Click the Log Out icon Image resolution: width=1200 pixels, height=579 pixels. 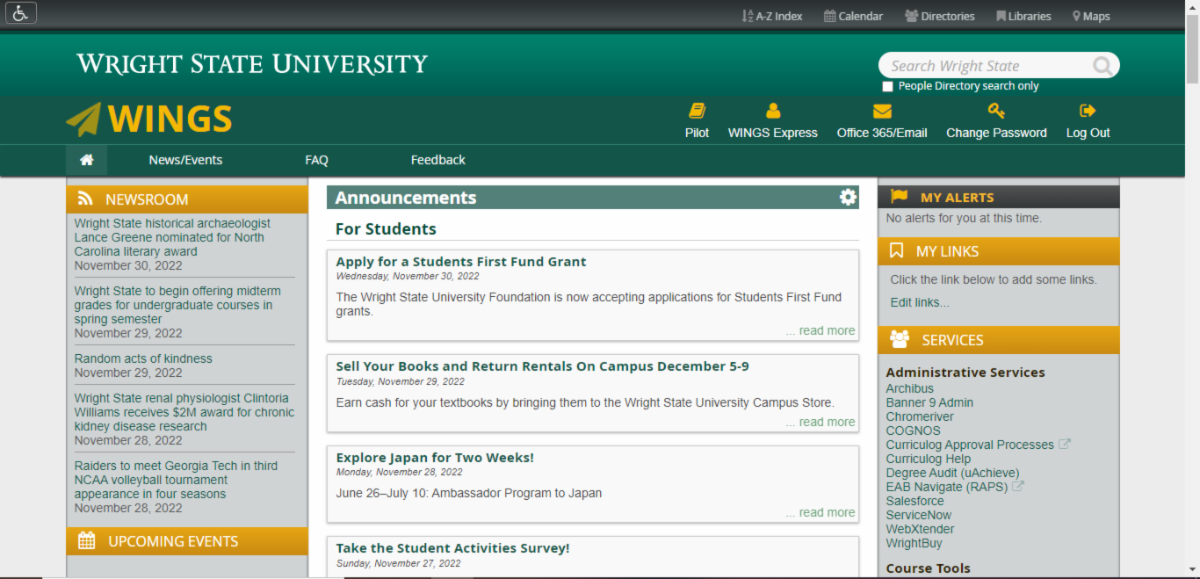coord(1087,111)
